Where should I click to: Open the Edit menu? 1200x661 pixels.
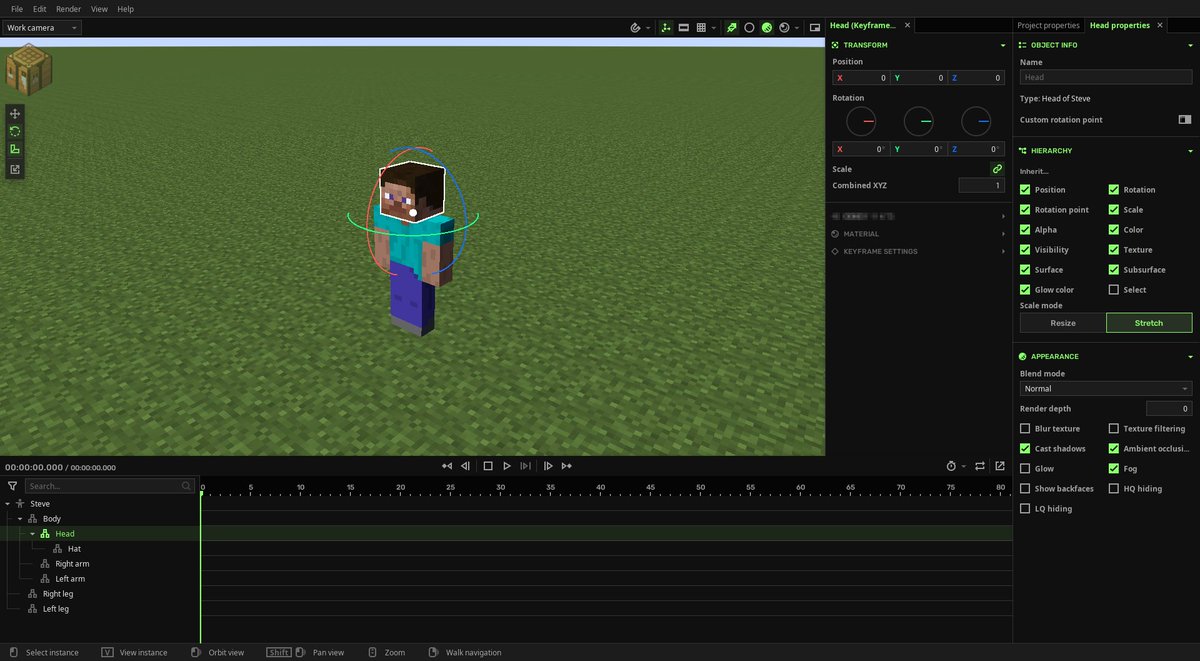[40, 9]
